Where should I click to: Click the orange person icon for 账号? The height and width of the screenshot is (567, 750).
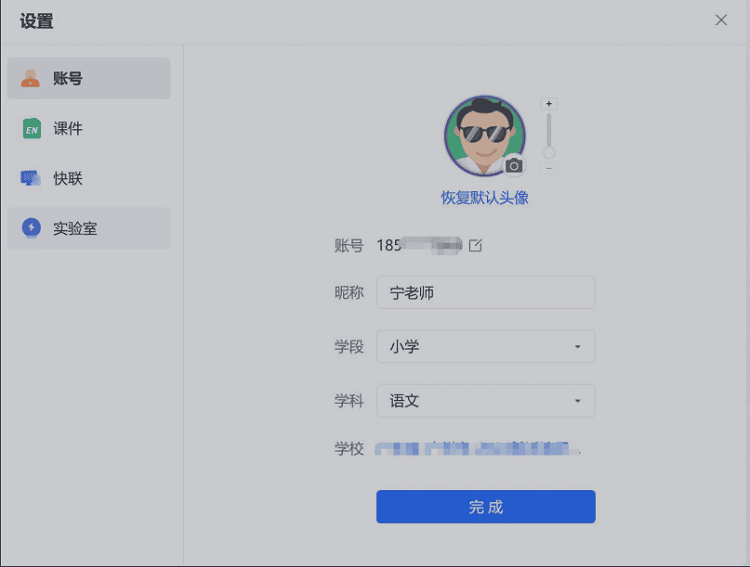pos(31,78)
